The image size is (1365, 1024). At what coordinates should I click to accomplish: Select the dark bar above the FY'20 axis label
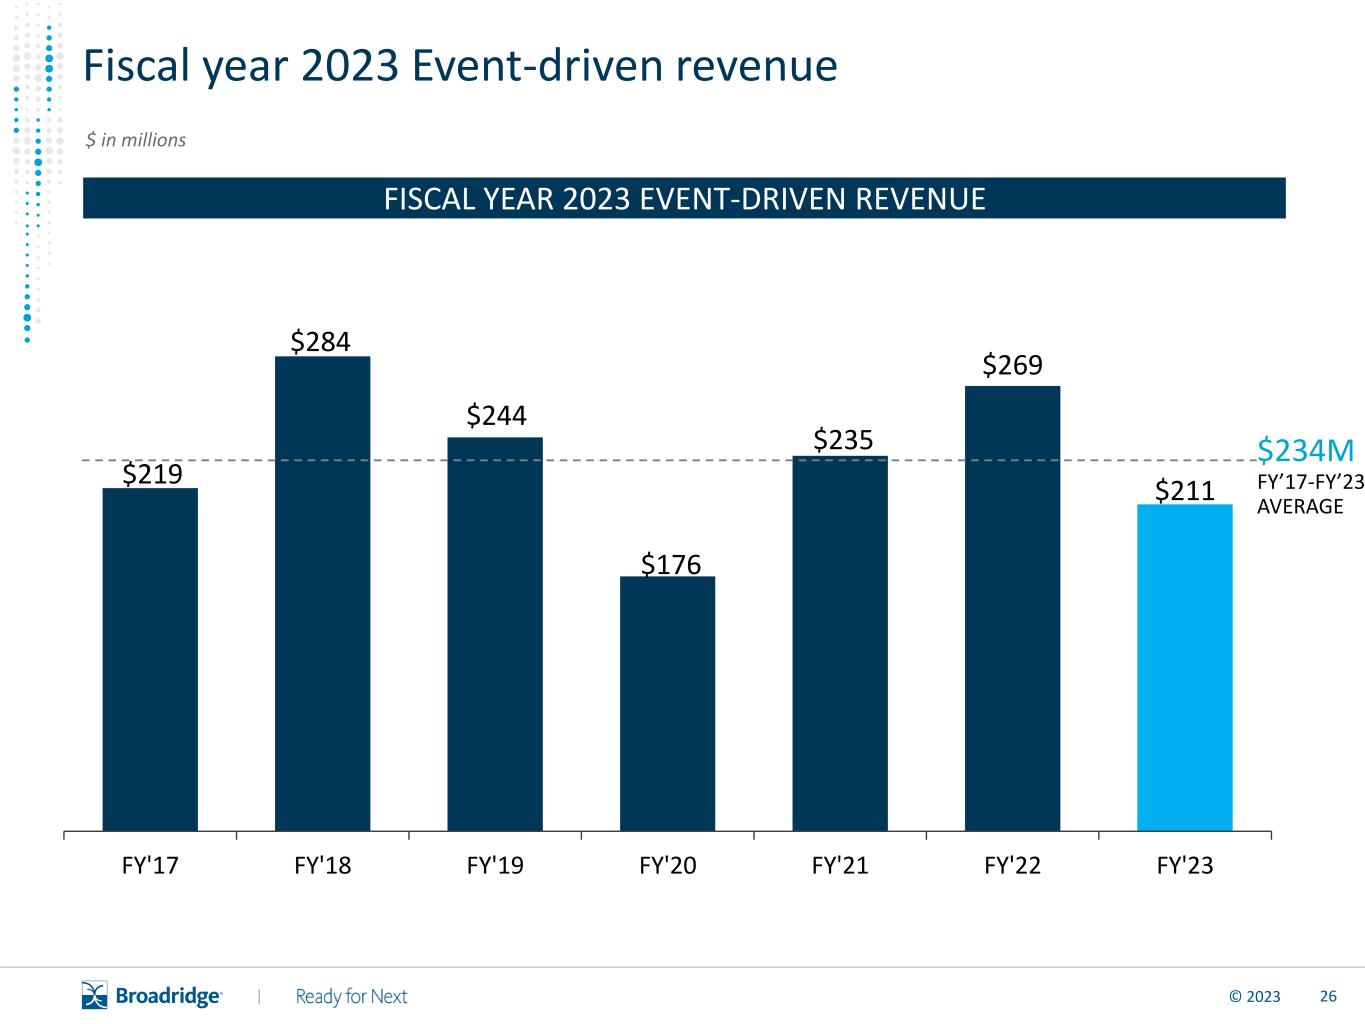pyautogui.click(x=667, y=703)
